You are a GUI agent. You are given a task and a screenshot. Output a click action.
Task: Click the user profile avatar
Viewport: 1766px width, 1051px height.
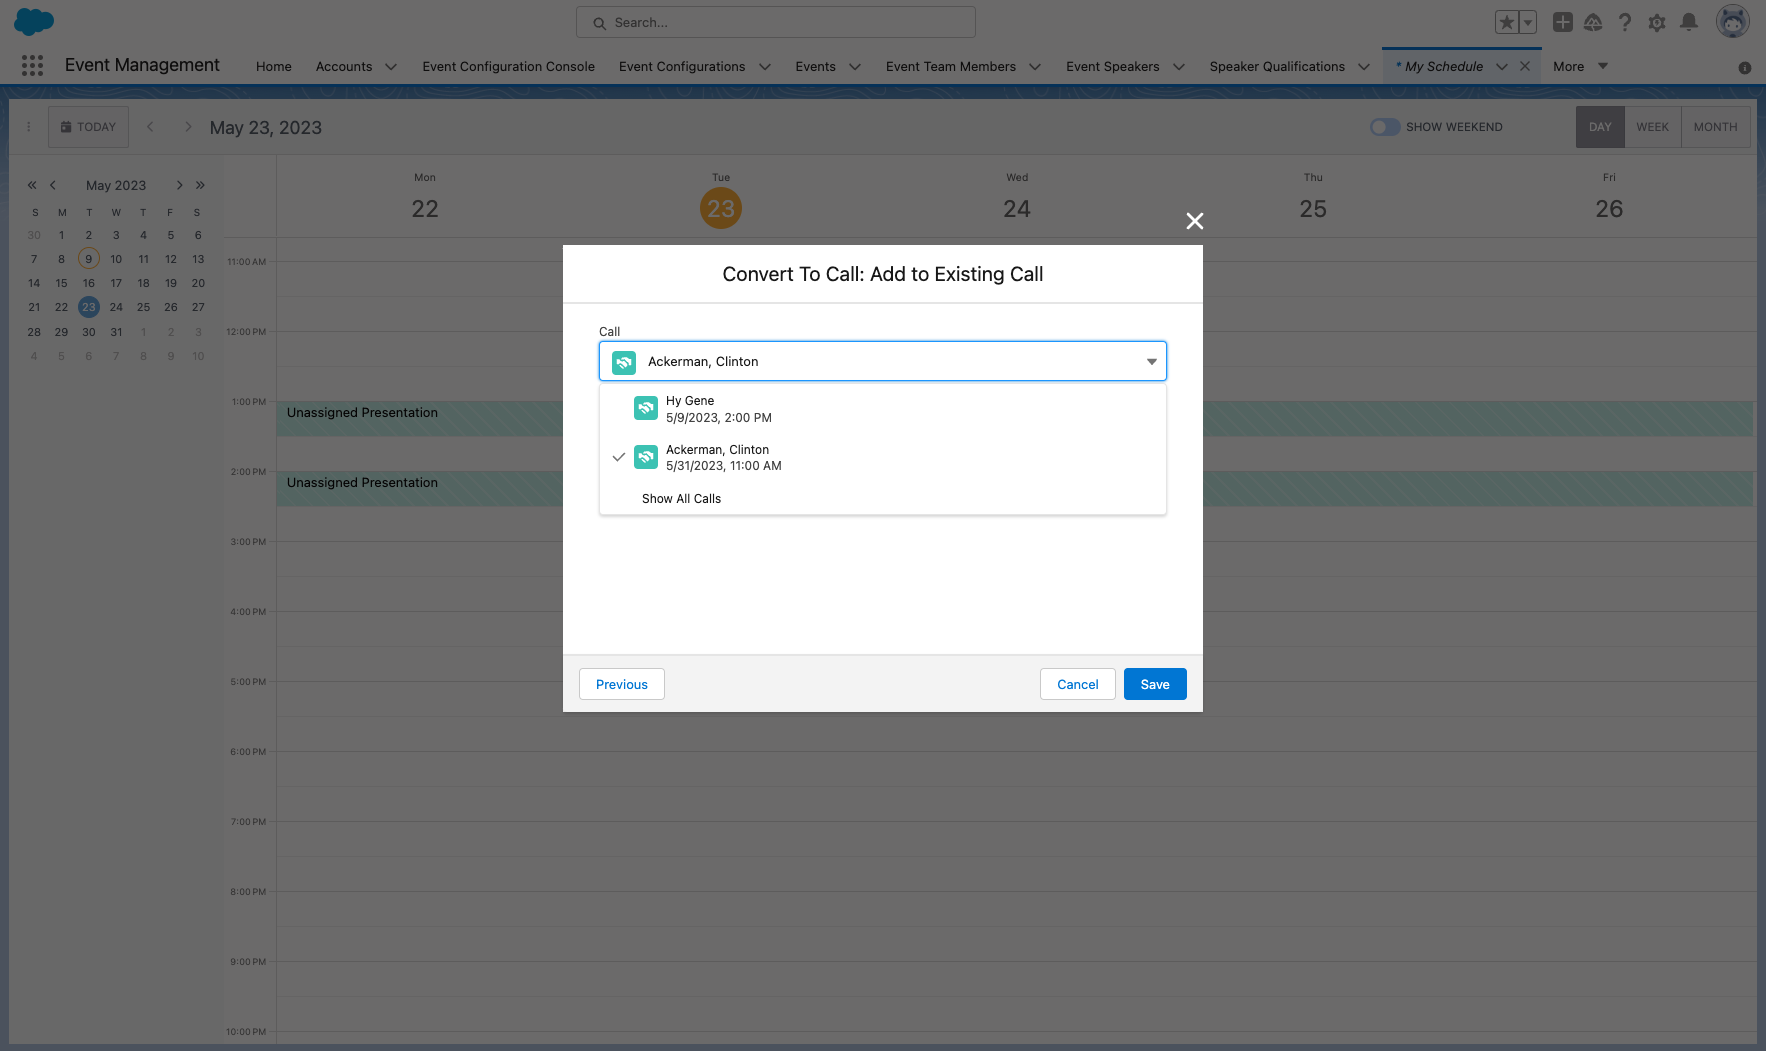click(x=1732, y=21)
